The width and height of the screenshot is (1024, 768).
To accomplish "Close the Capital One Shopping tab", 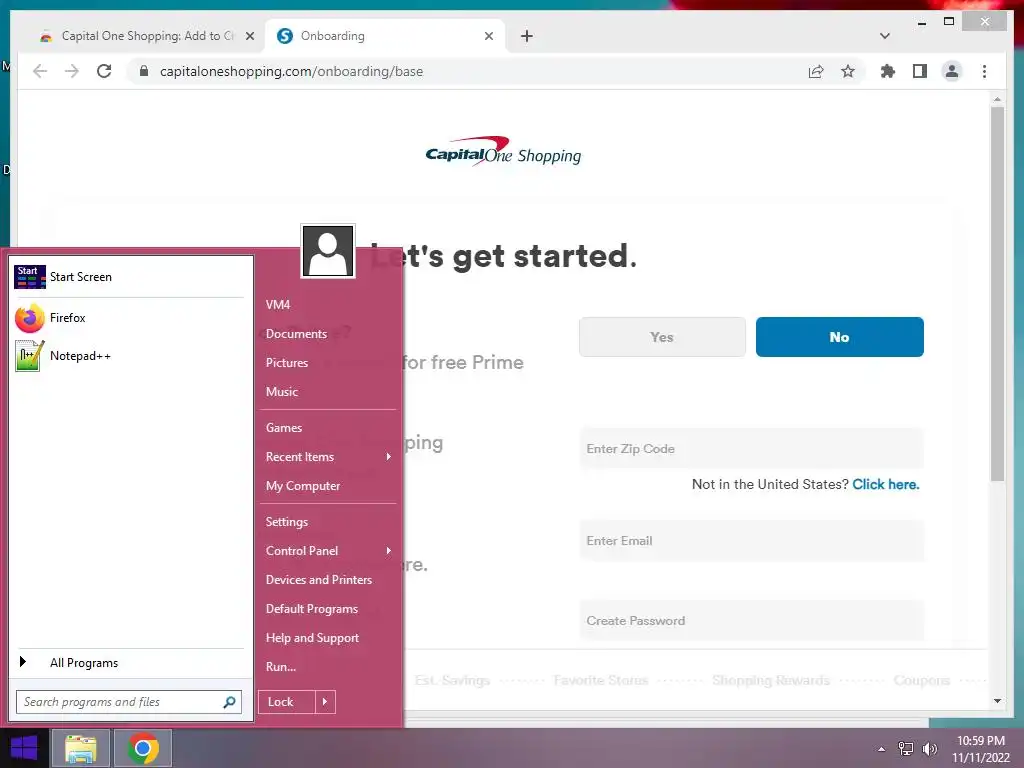I will pyautogui.click(x=249, y=36).
